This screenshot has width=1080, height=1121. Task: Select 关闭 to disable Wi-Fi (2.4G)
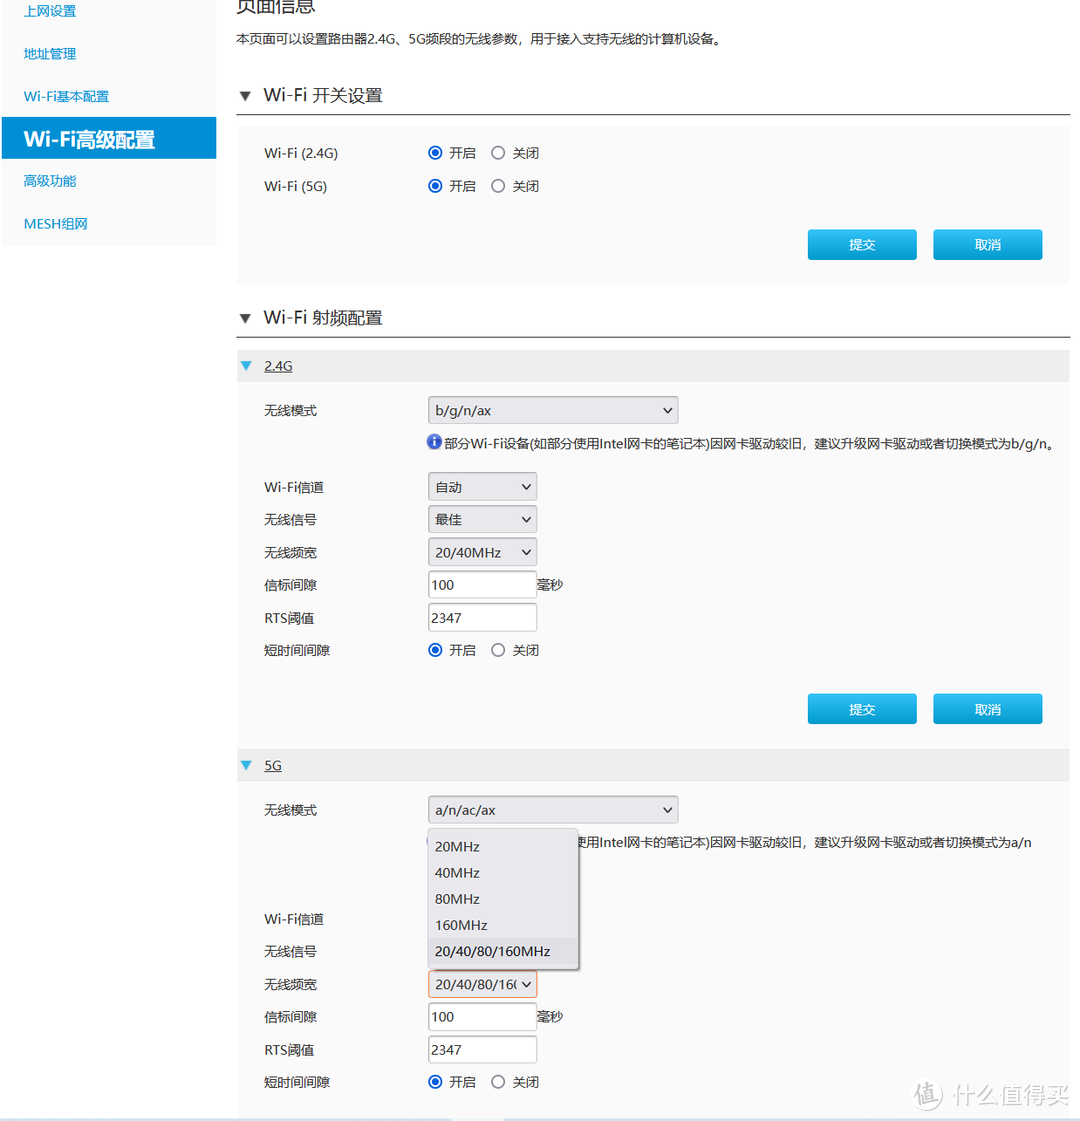[x=498, y=152]
